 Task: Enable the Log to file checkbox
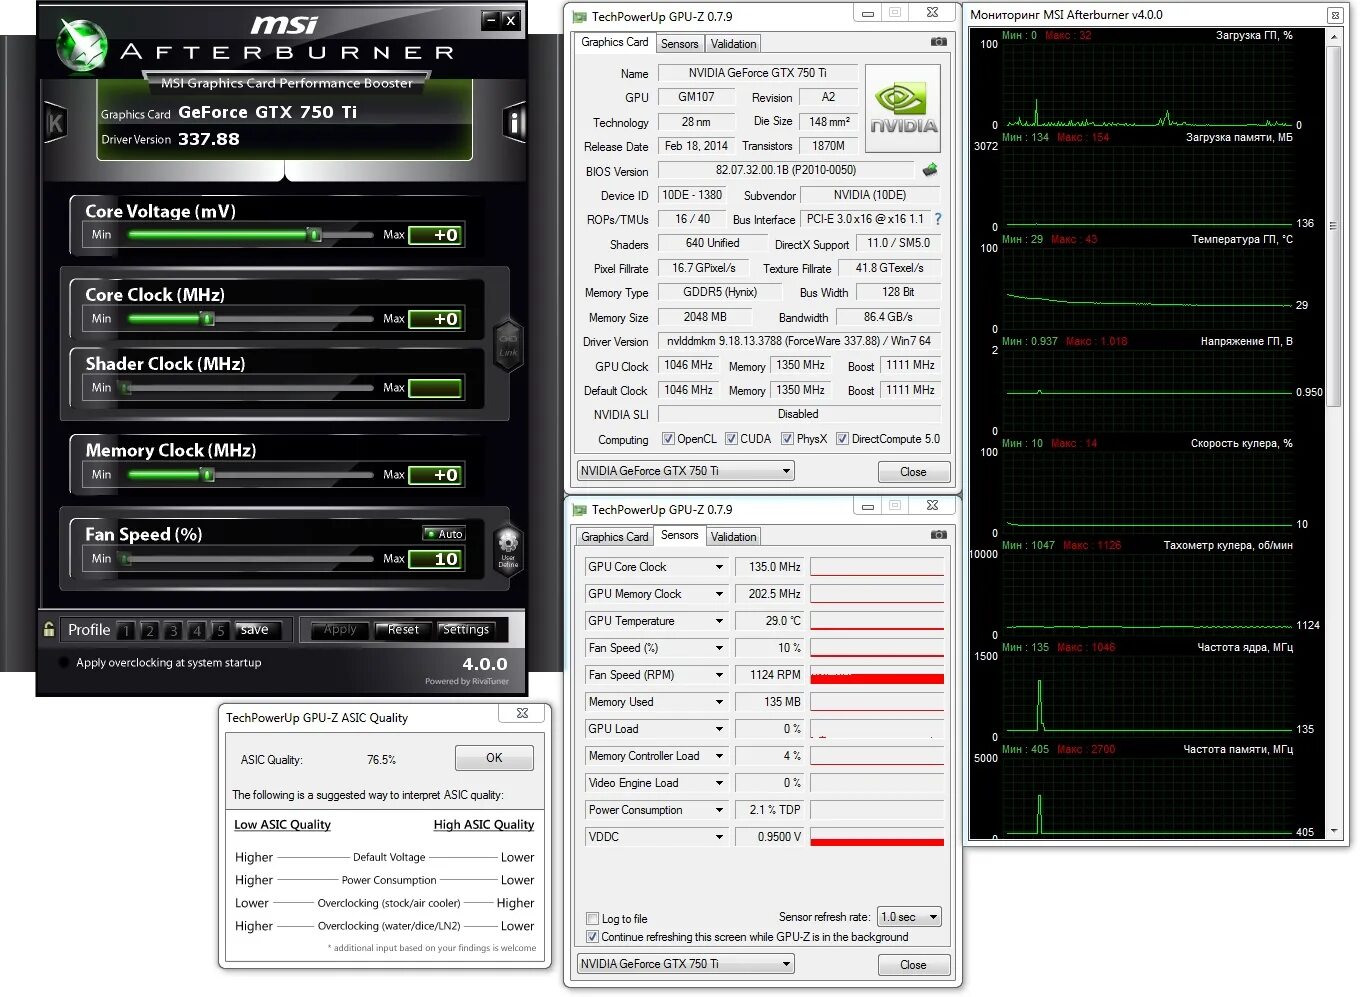[592, 918]
